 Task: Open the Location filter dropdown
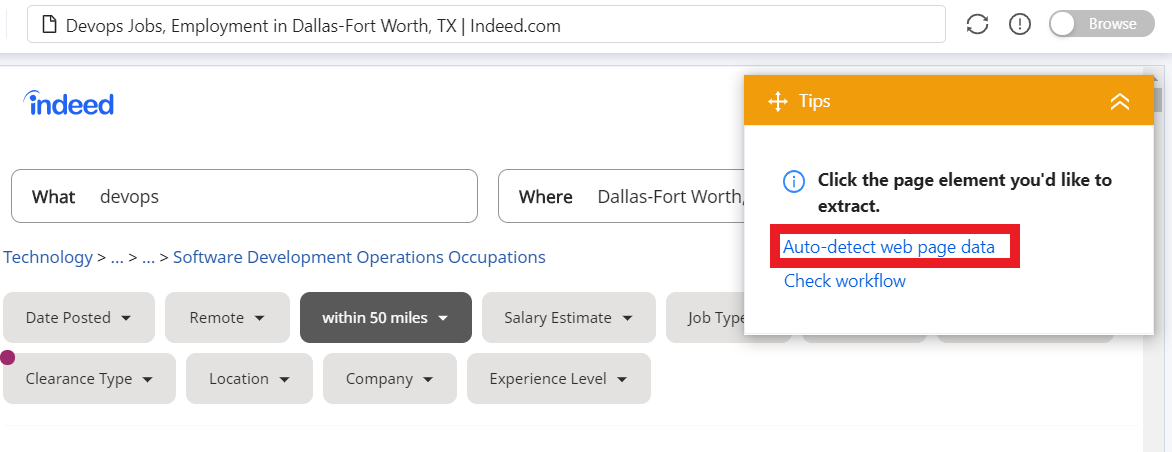pyautogui.click(x=250, y=379)
